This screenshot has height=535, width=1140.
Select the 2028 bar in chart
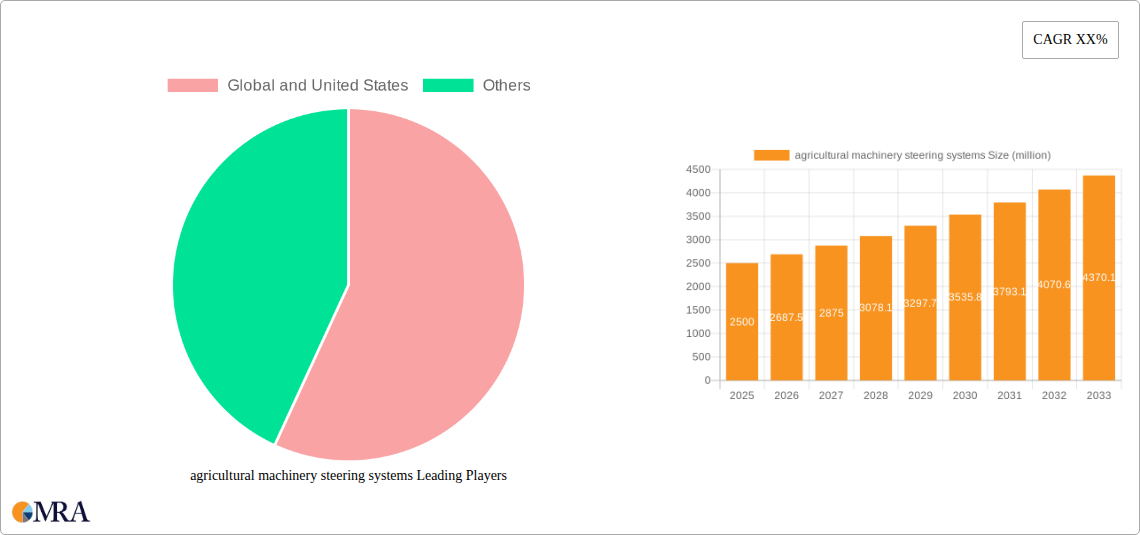tap(876, 308)
